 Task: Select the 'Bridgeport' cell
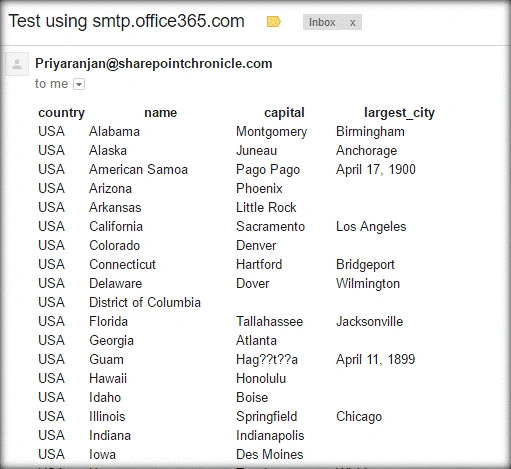365,265
